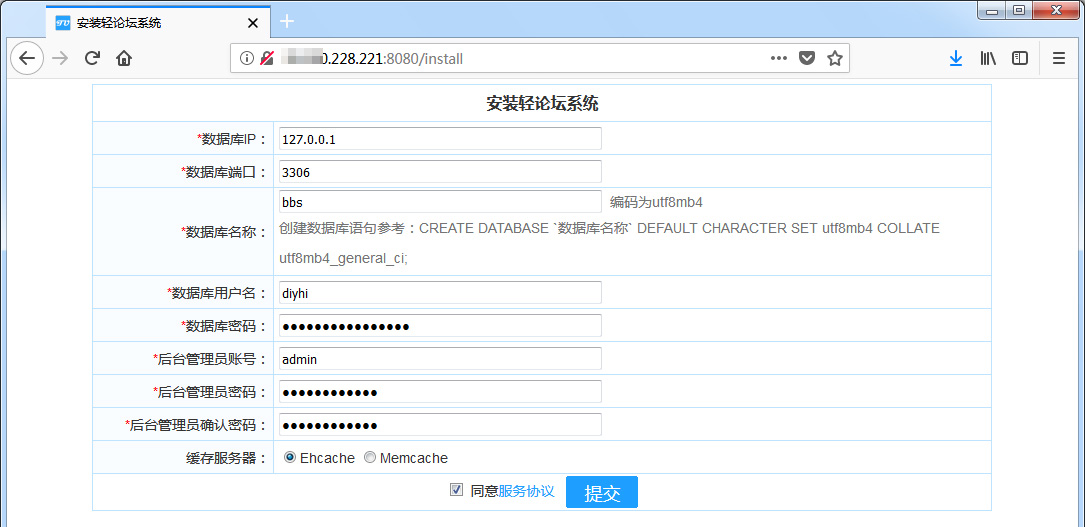
Task: Open a new tab with plus button
Action: click(287, 21)
